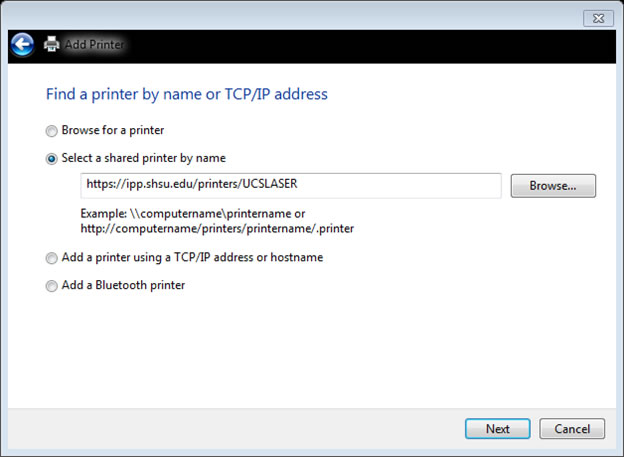
Task: Click UCSLASER at the end of the URL text
Action: pyautogui.click(x=270, y=184)
